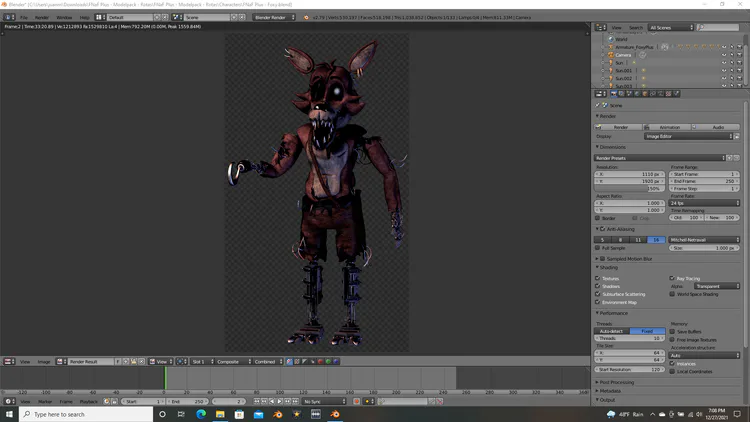Select Fixed threads mode
Image resolution: width=750 pixels, height=422 pixels.
coord(647,331)
